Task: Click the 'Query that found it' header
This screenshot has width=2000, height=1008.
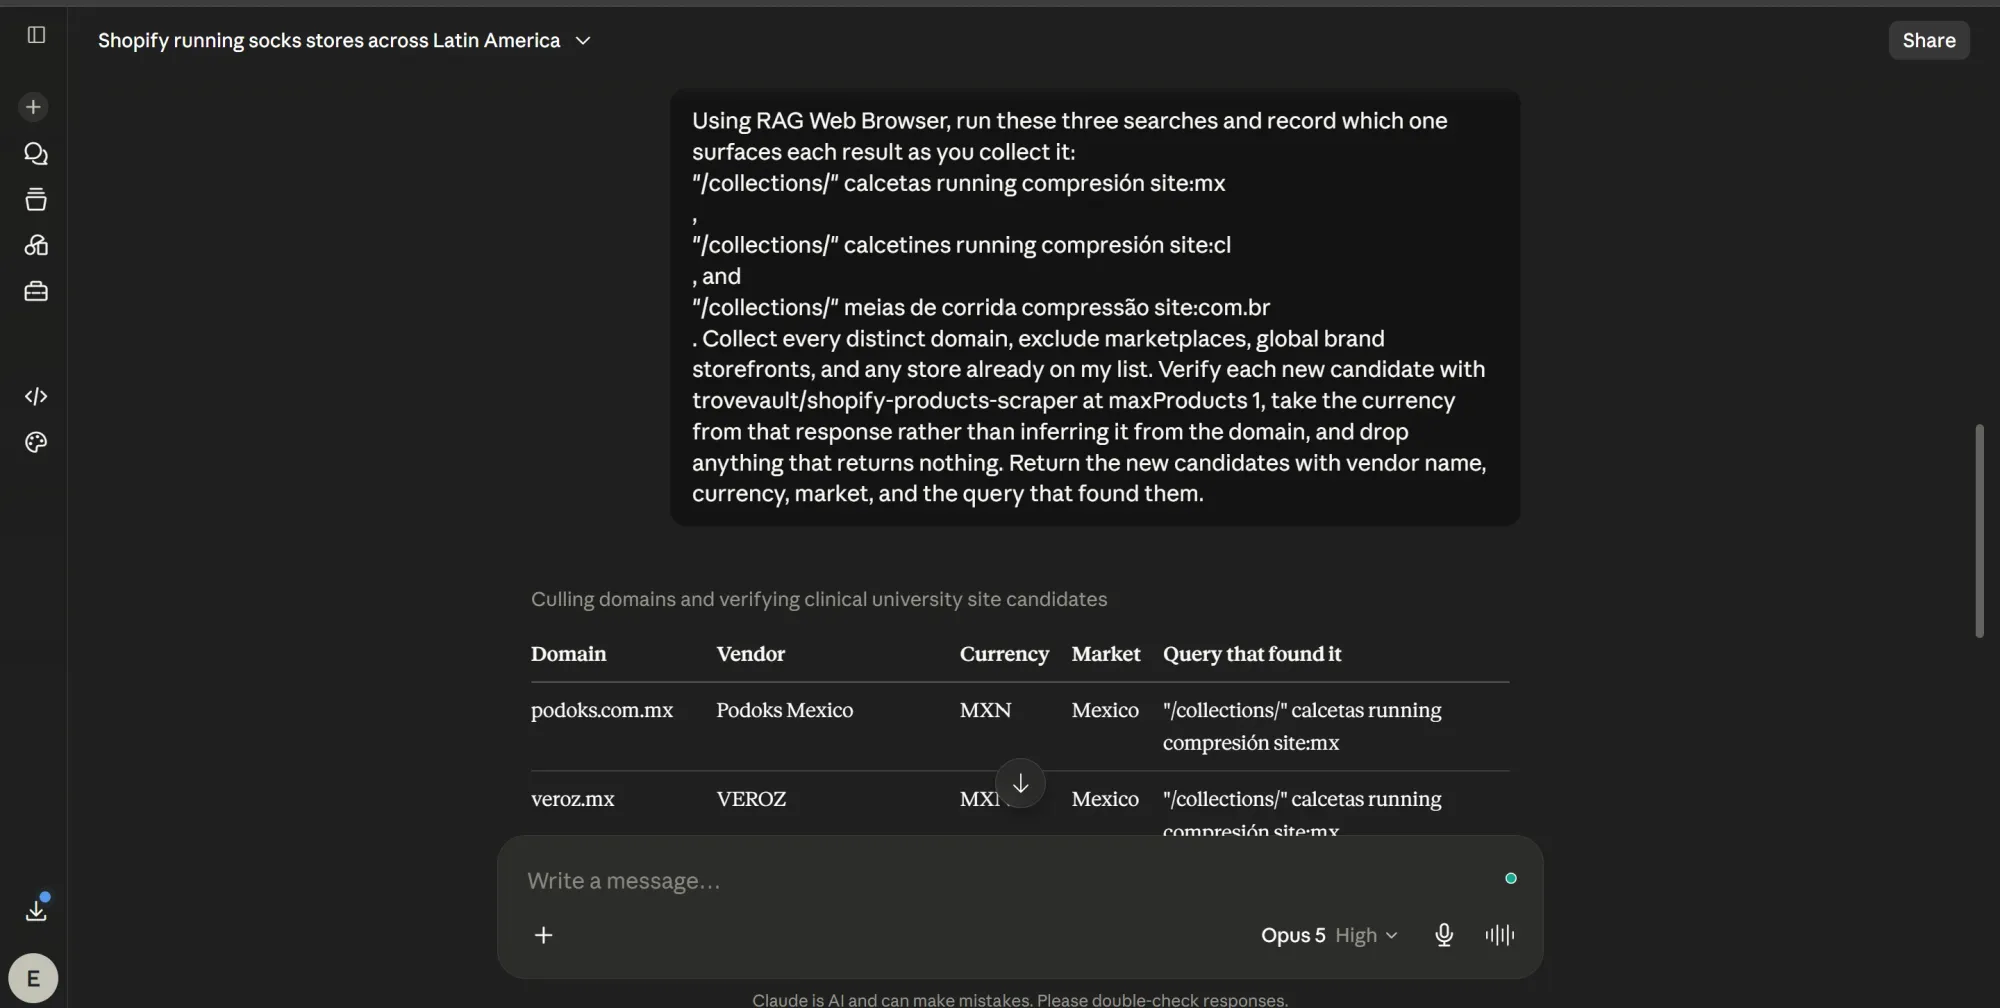Action: 1252,654
